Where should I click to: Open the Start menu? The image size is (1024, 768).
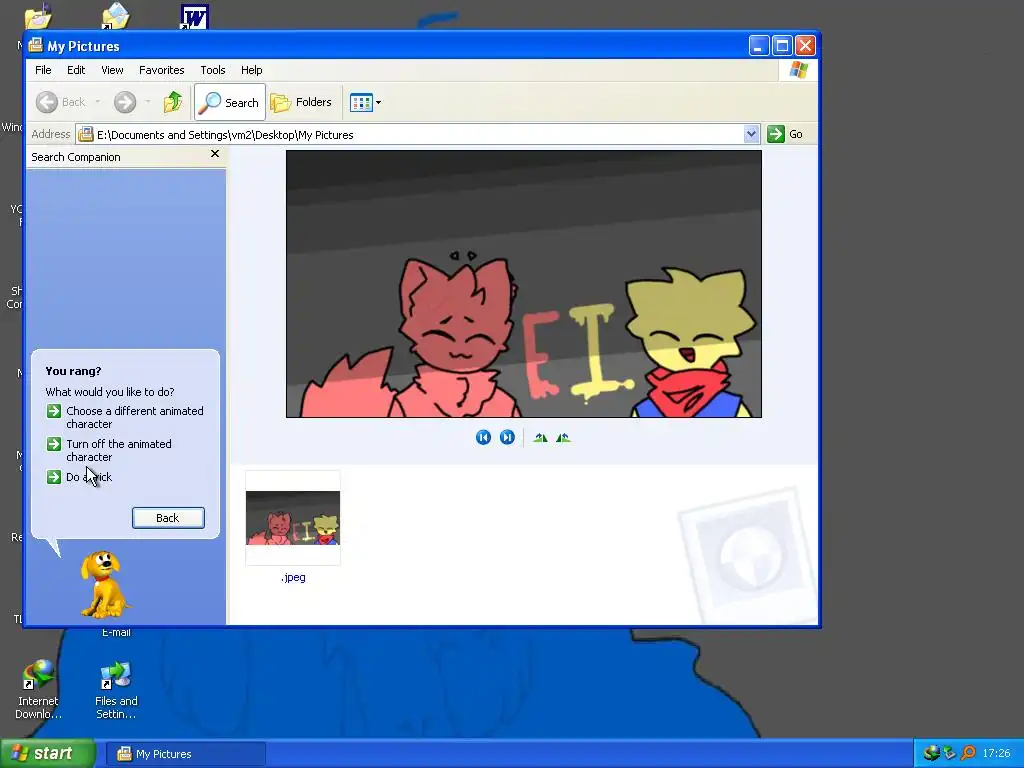coord(48,754)
